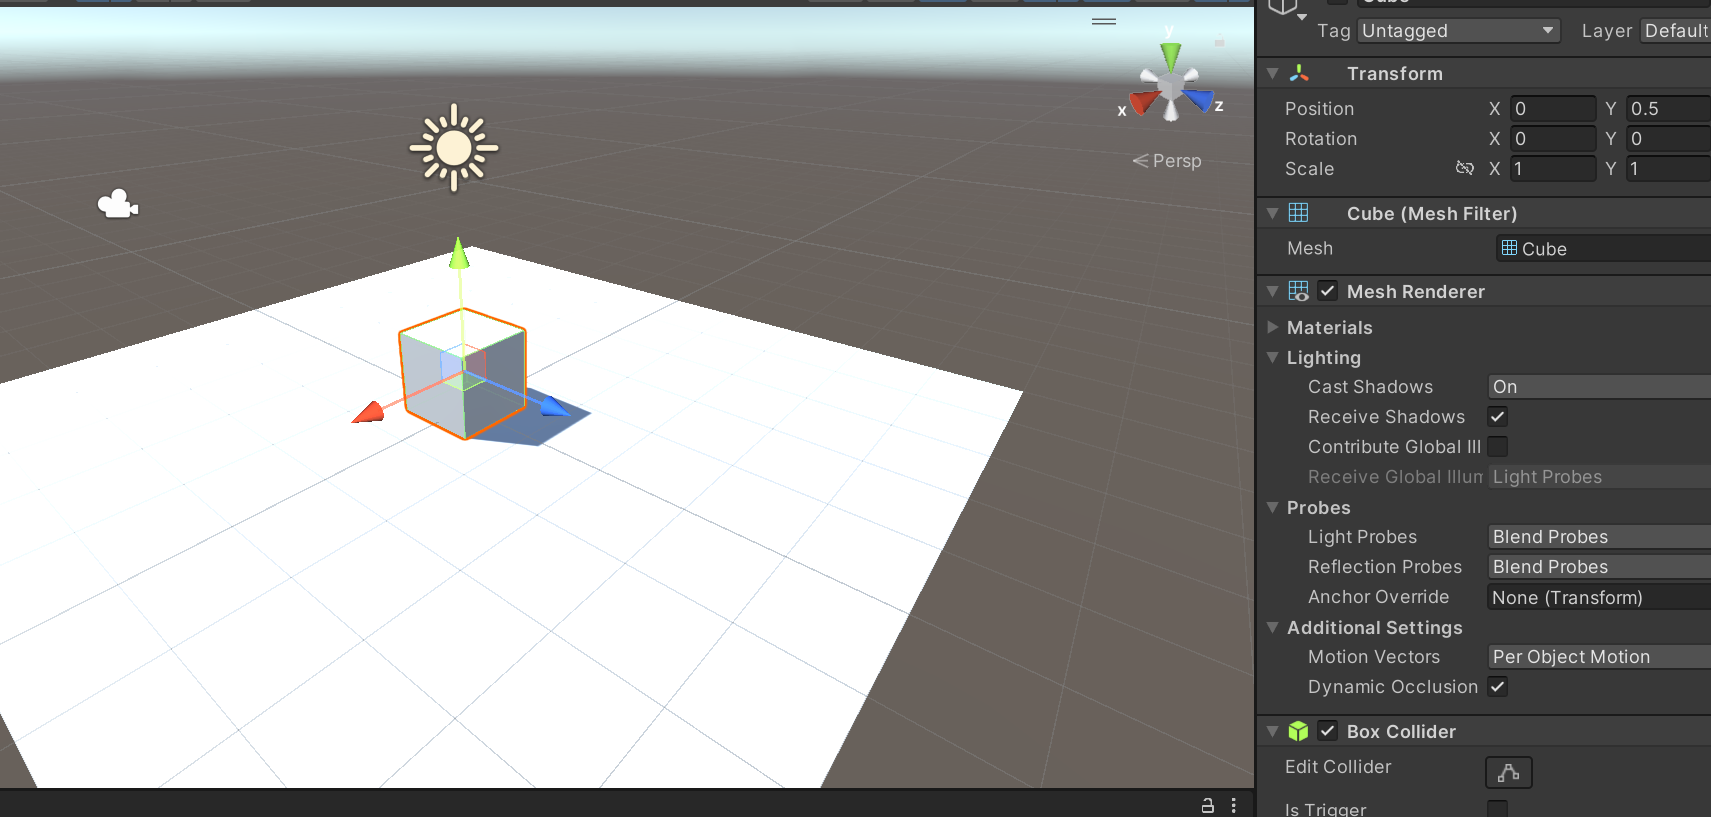Open the Tag dropdown showing Untagged
Image resolution: width=1711 pixels, height=817 pixels.
1458,31
